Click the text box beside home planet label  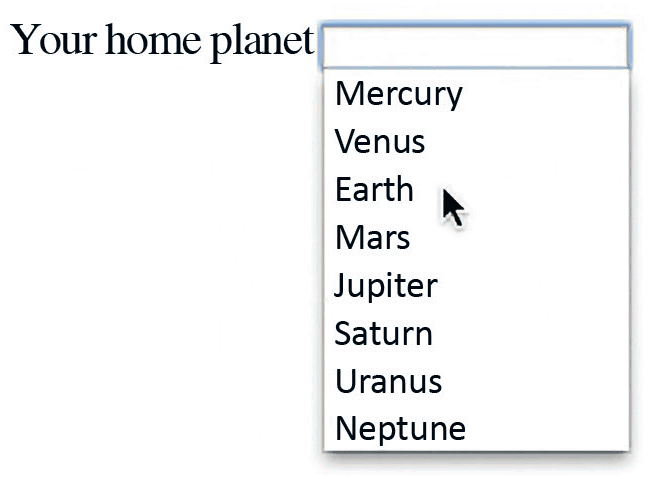tap(475, 45)
